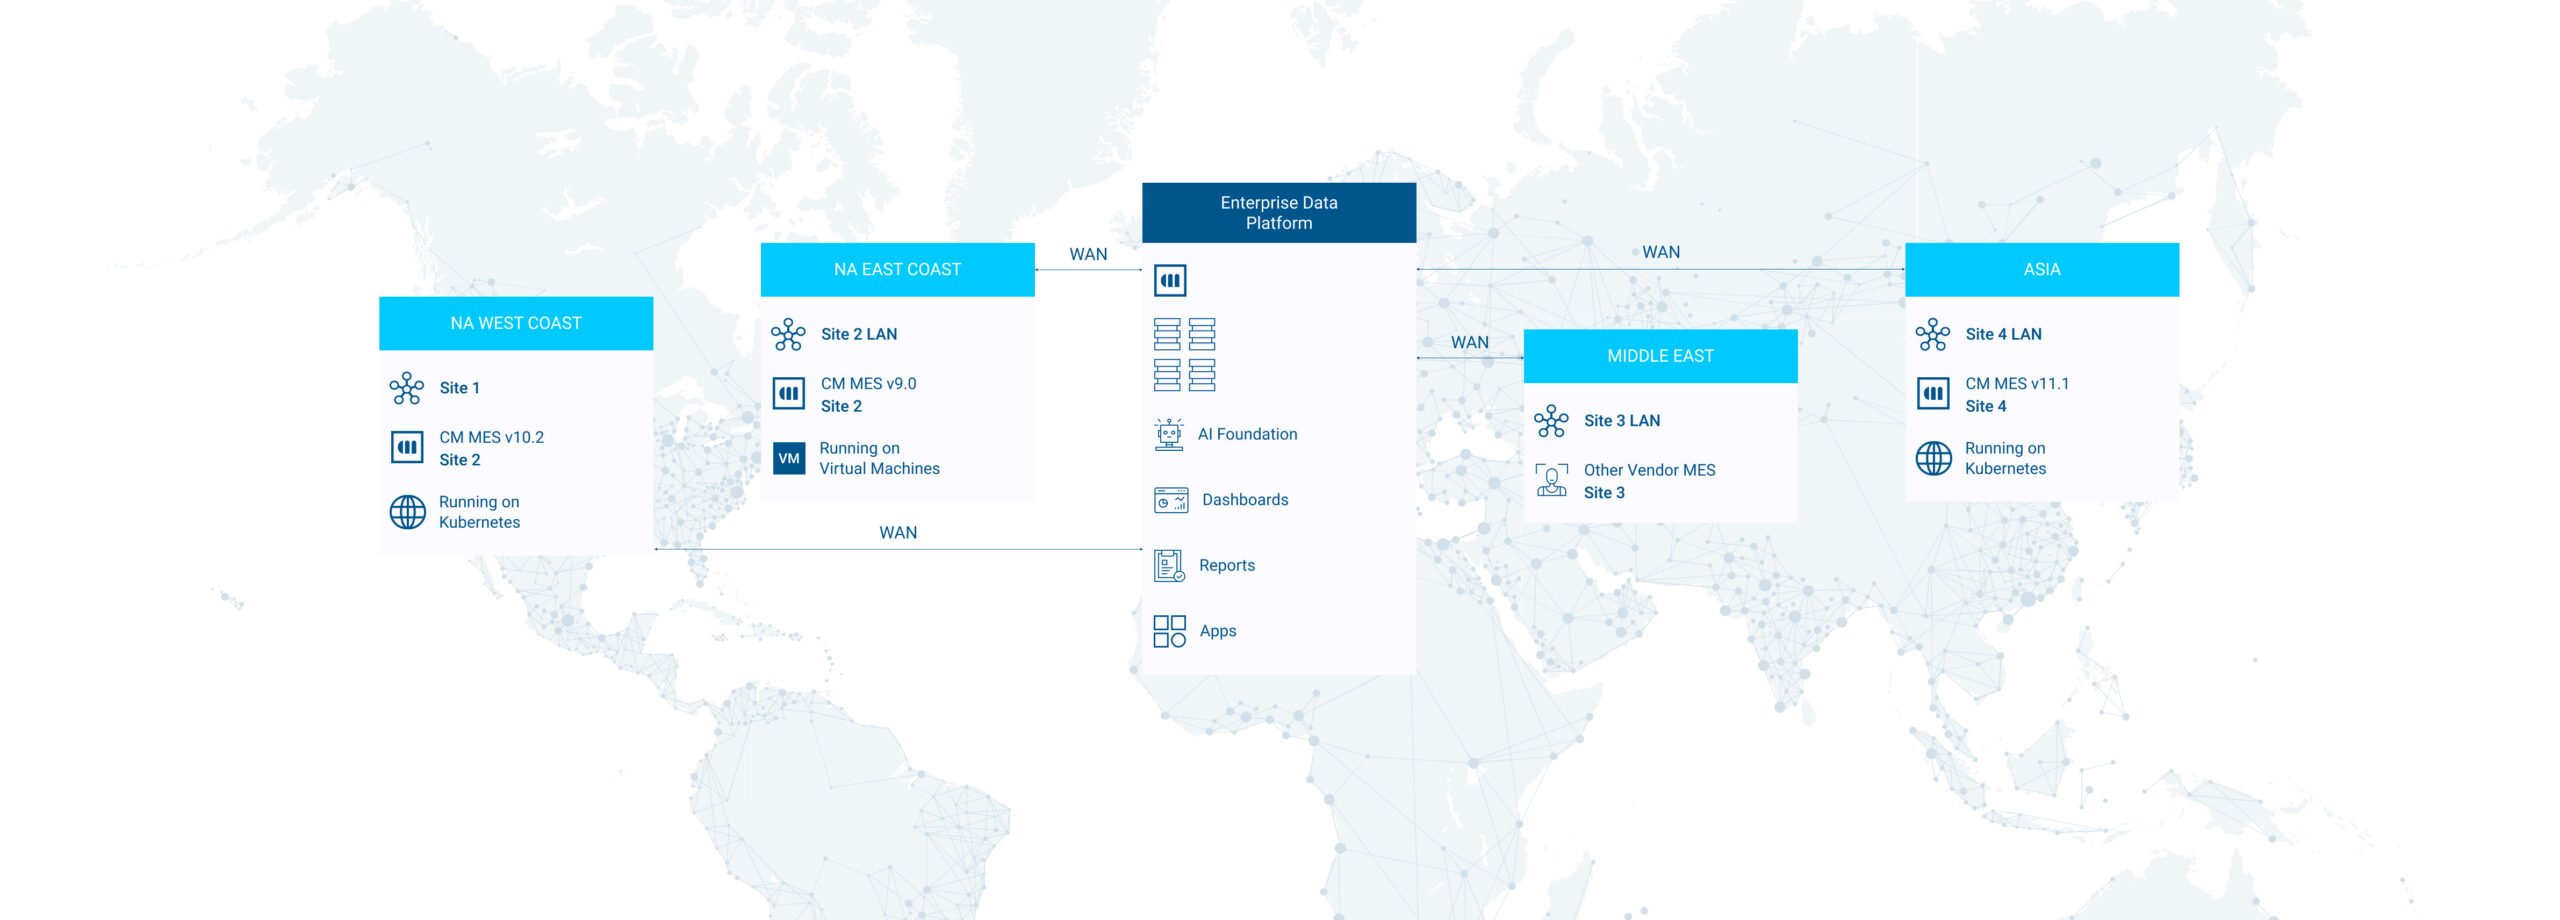Screen dimensions: 2560x920
Task: Click the Apps grid icon
Action: tap(1169, 631)
